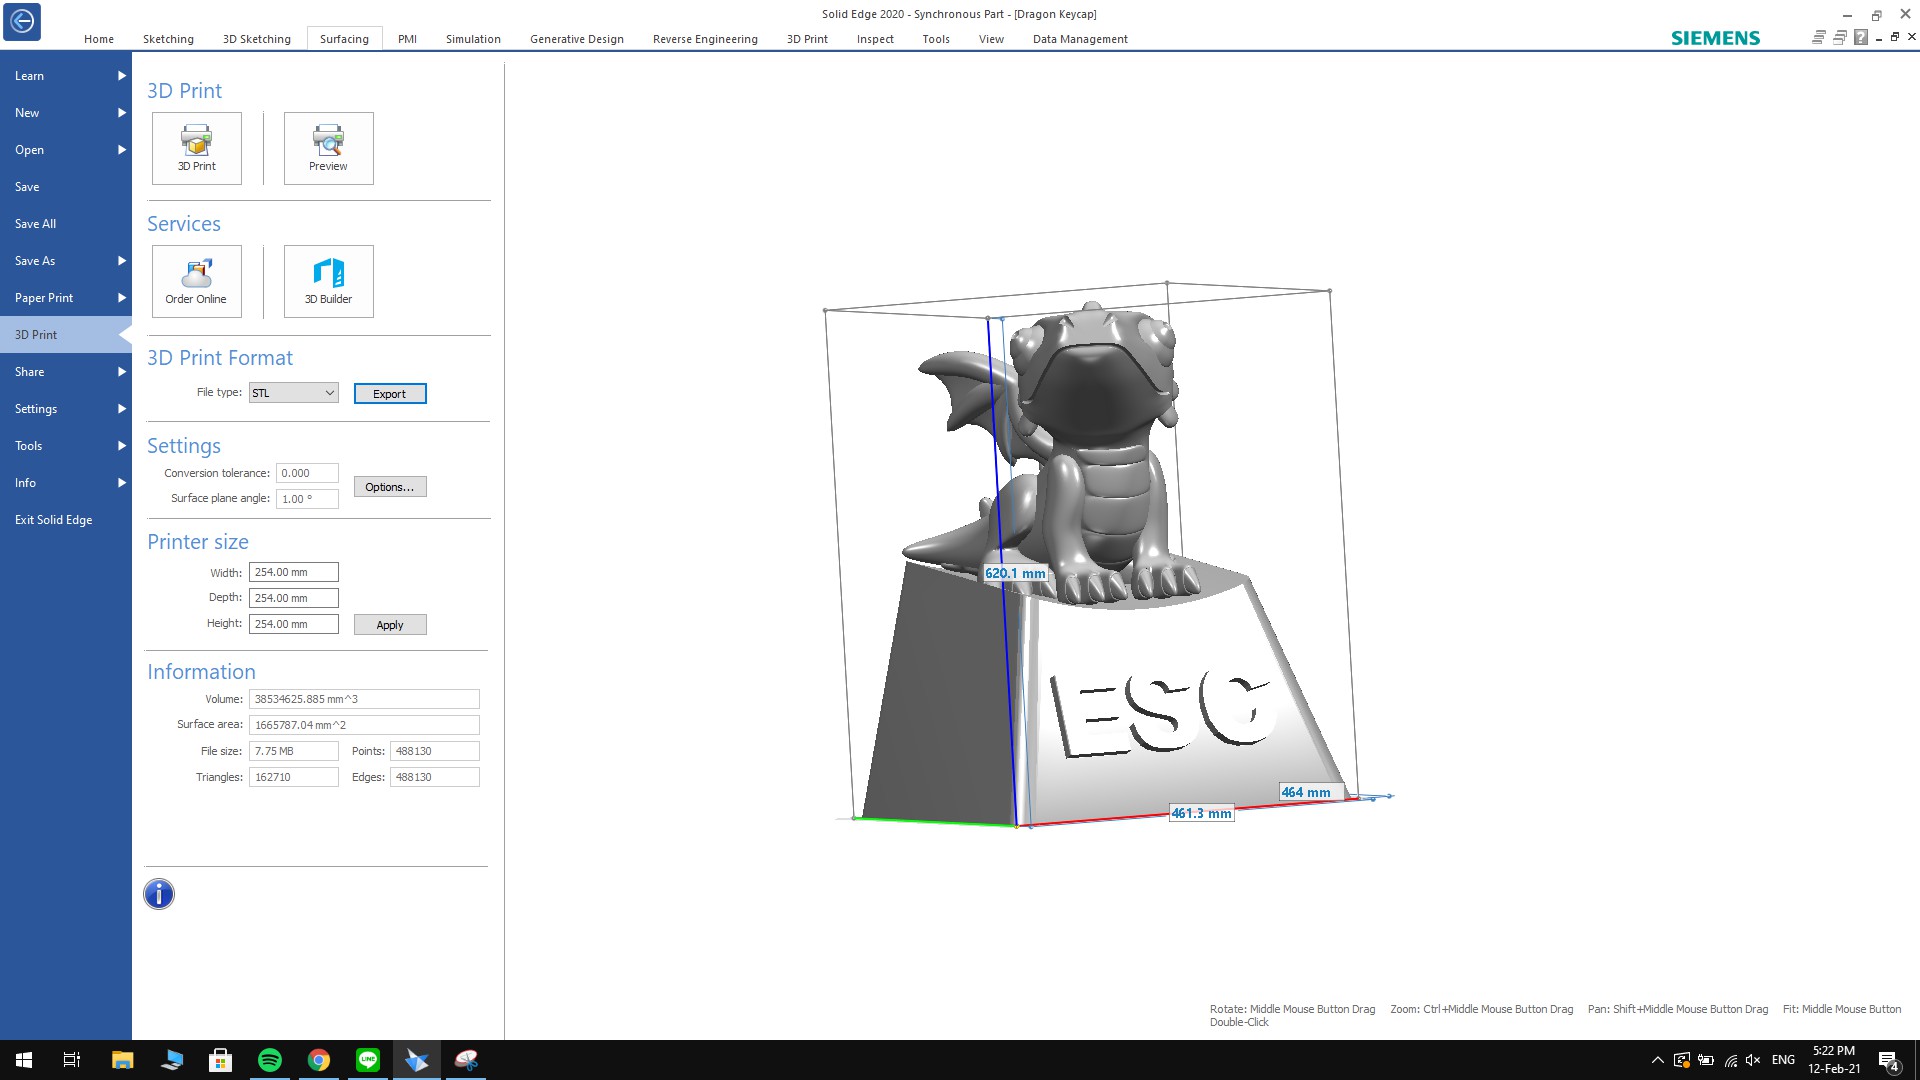Viewport: 1920px width, 1080px height.
Task: Show hidden system tray icons
Action: tap(1657, 1060)
